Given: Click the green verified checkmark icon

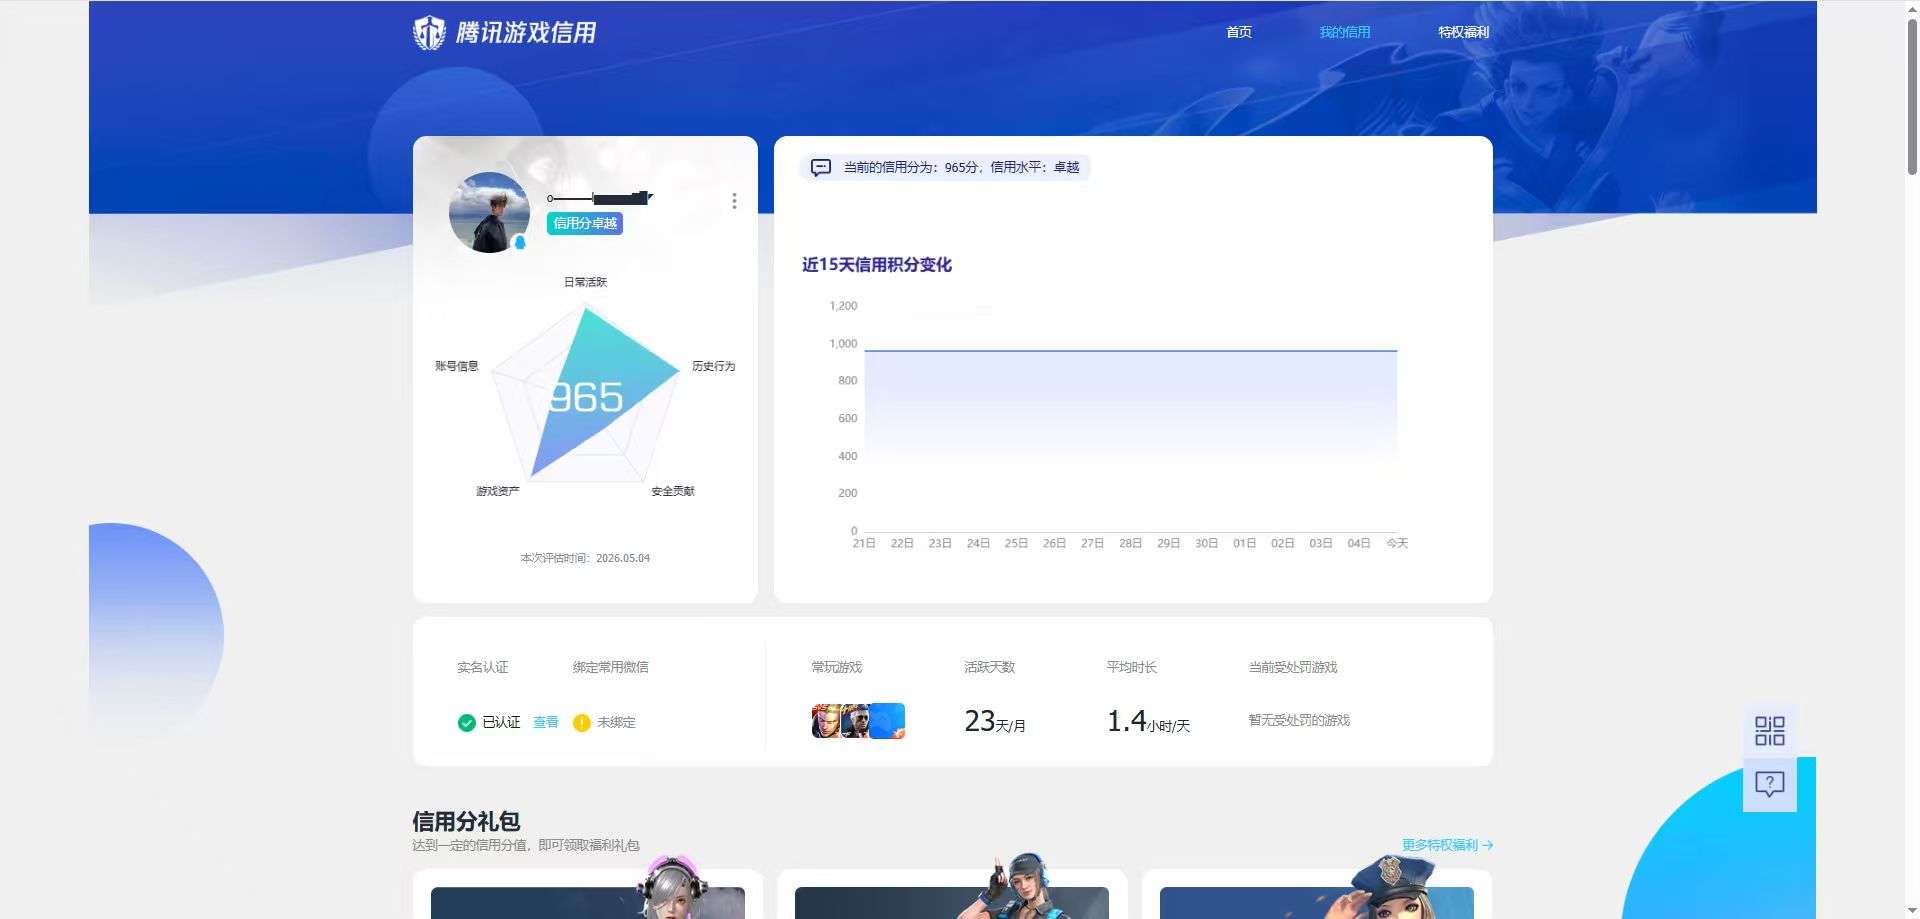Looking at the screenshot, I should (466, 723).
